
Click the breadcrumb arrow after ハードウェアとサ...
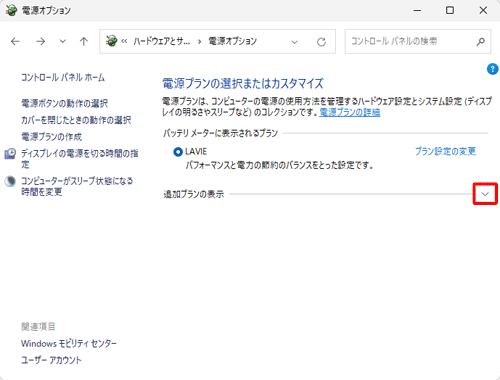coord(199,42)
